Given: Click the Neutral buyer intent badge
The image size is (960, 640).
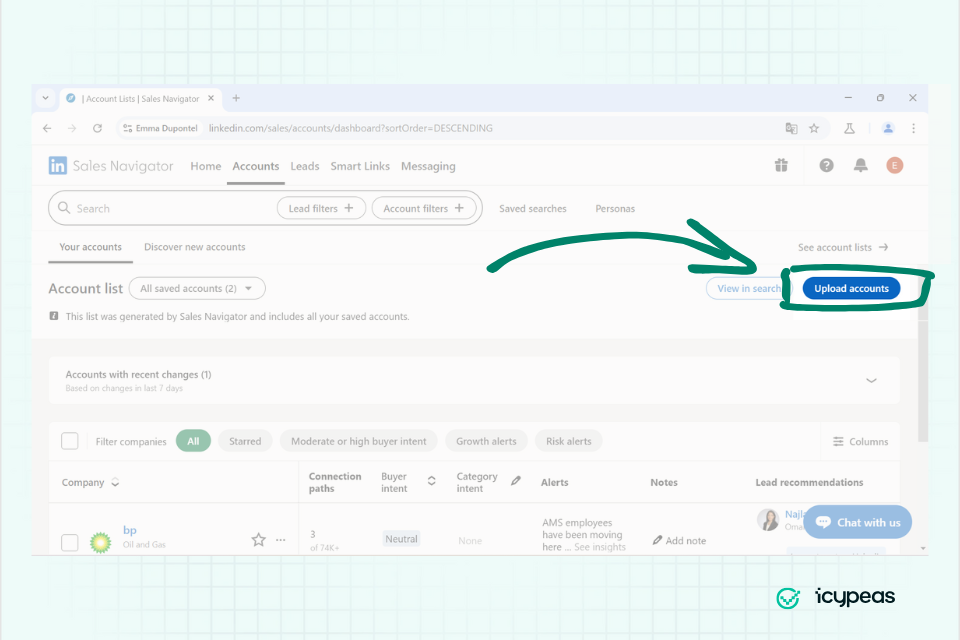Looking at the screenshot, I should 402,539.
